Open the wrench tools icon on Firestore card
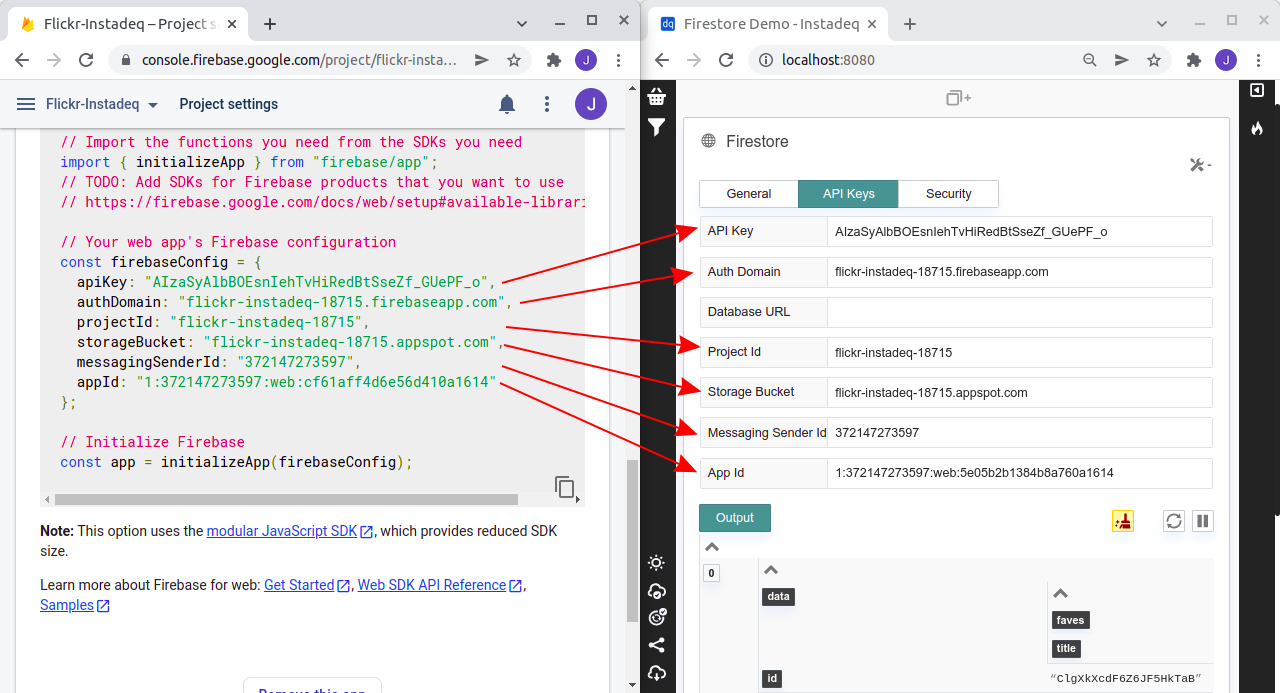Viewport: 1280px width, 693px height. pyautogui.click(x=1200, y=165)
